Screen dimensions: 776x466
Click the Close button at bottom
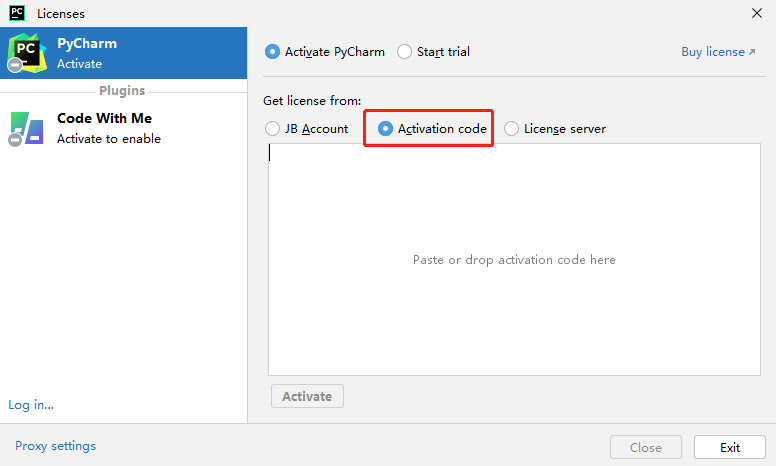tap(646, 447)
